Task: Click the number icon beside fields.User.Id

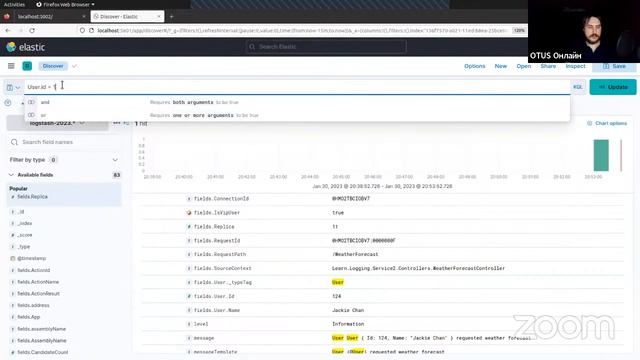Action: [x=189, y=296]
